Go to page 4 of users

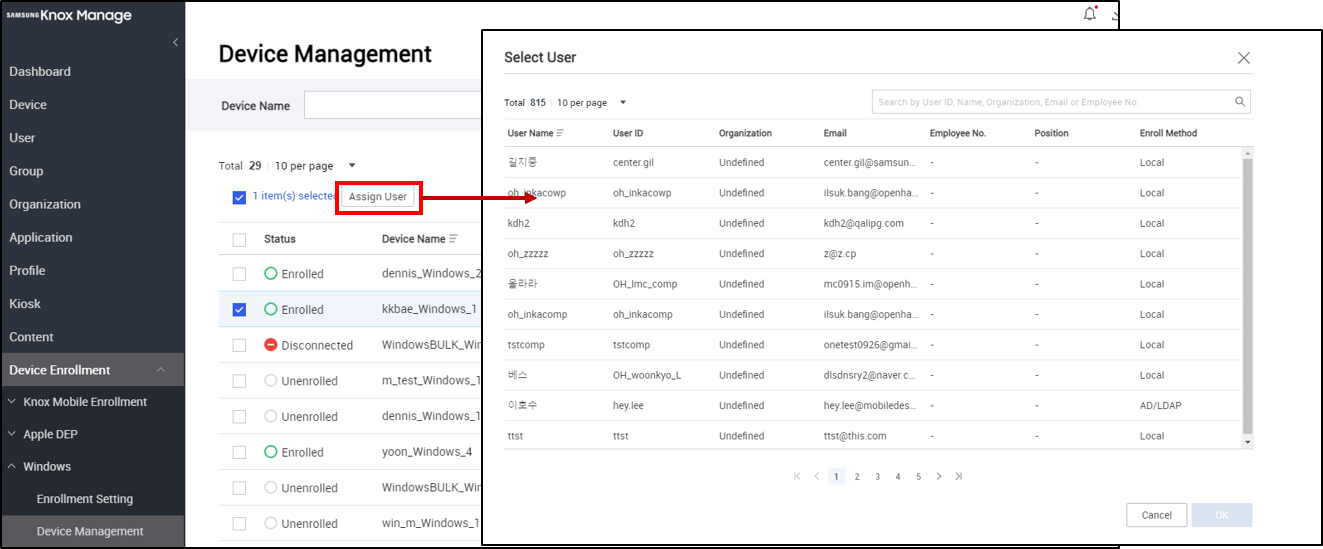click(x=898, y=476)
